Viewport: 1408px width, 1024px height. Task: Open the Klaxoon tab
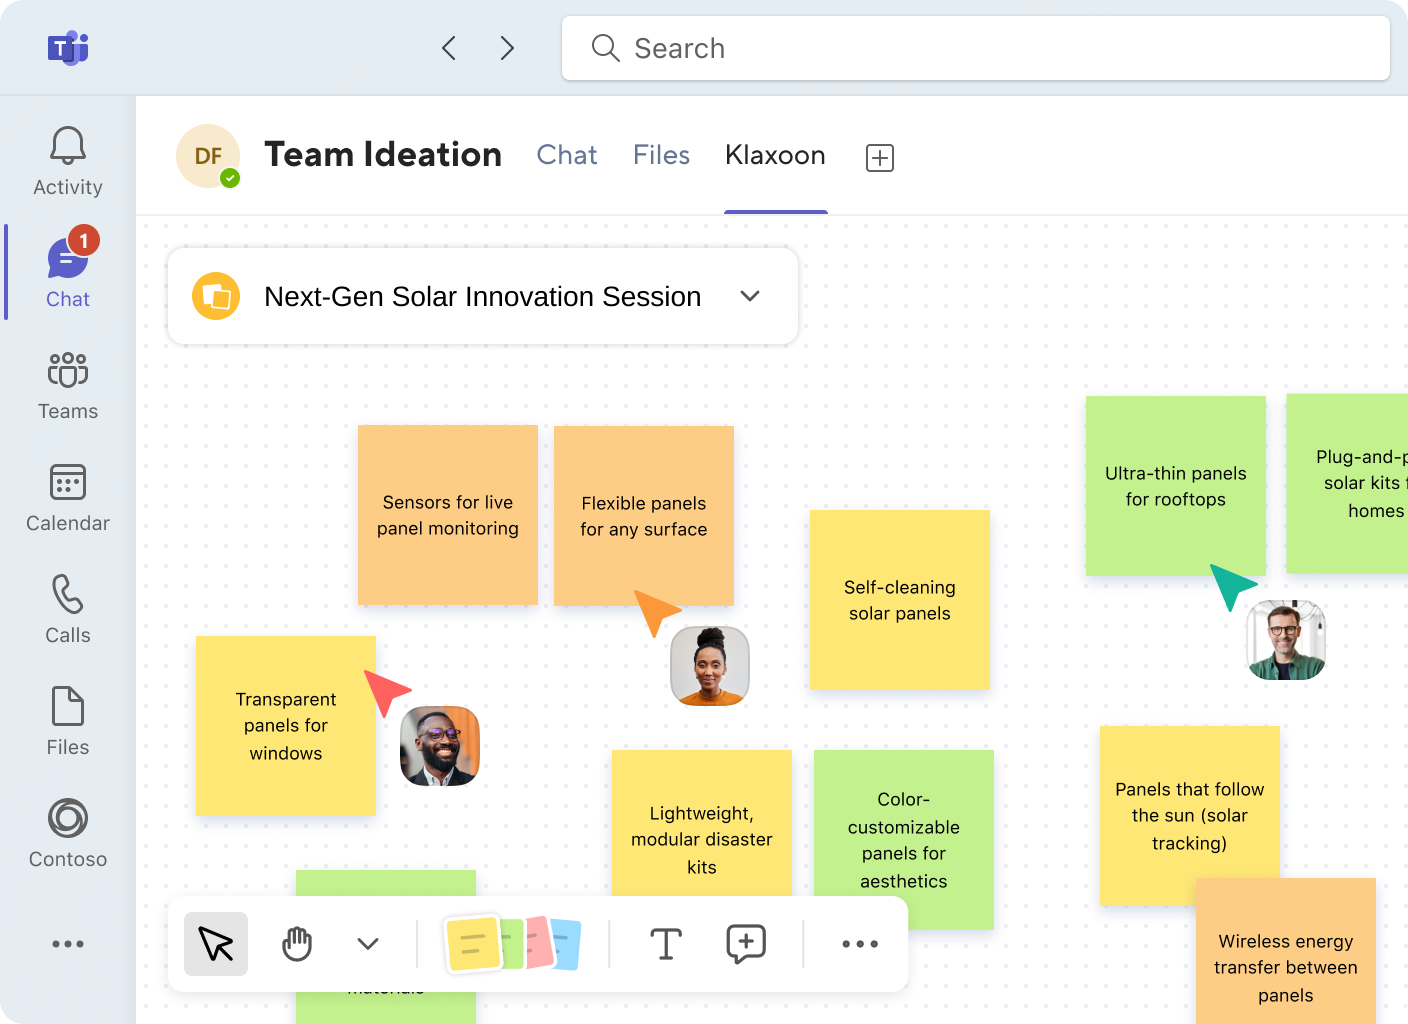775,155
